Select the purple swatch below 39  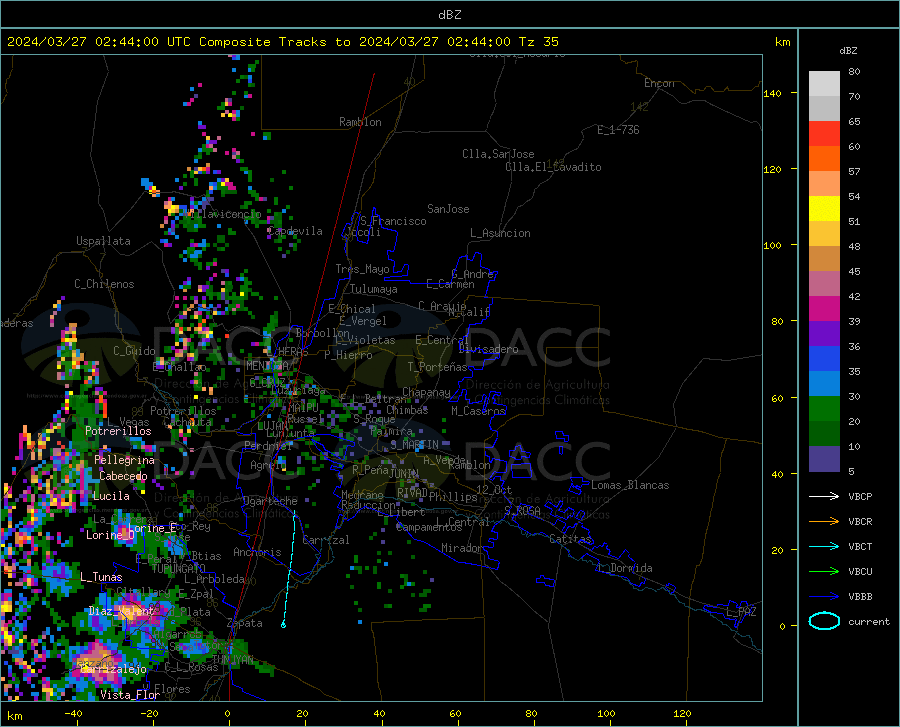824,334
